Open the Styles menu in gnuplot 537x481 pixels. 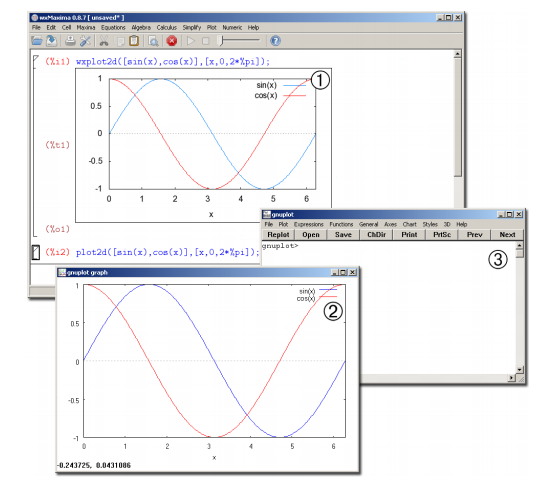[x=430, y=224]
